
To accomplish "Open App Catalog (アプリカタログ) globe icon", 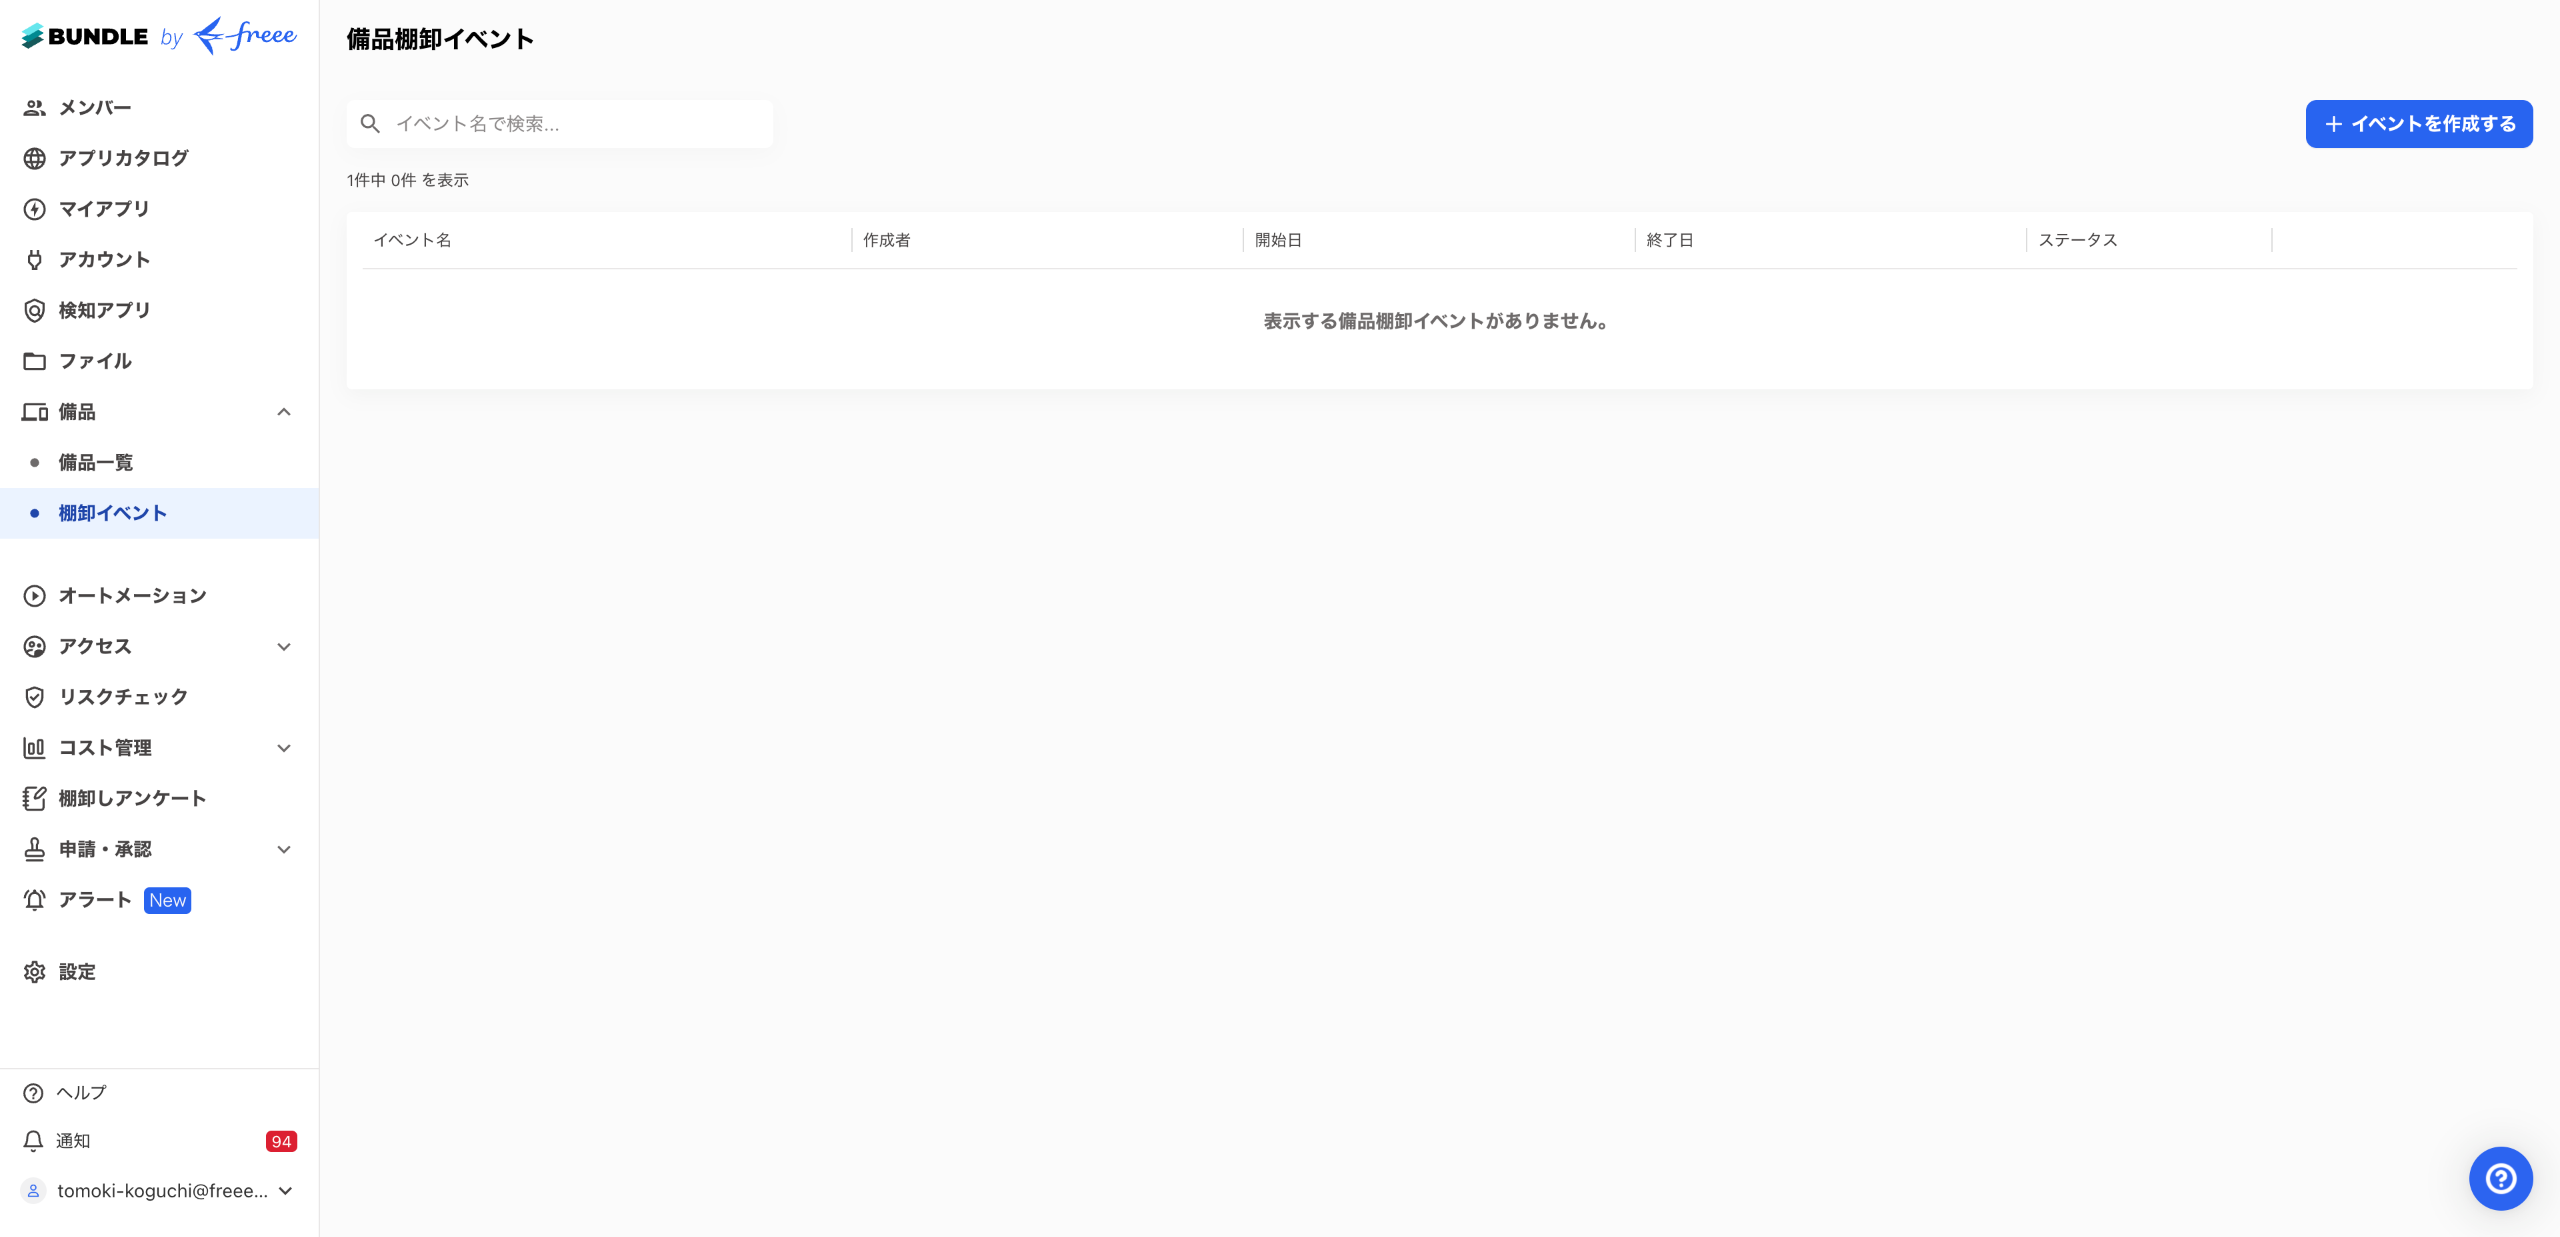I will [34, 158].
